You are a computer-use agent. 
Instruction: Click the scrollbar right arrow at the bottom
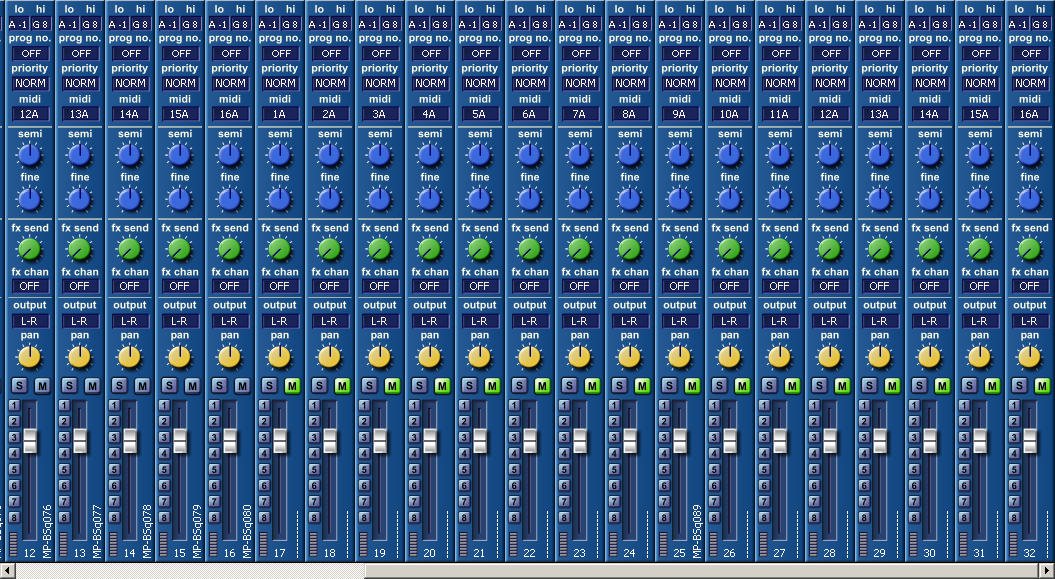pyautogui.click(x=1048, y=572)
